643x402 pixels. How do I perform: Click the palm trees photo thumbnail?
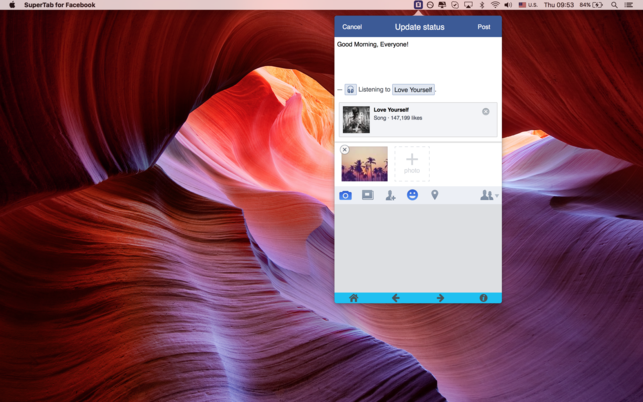coord(365,164)
